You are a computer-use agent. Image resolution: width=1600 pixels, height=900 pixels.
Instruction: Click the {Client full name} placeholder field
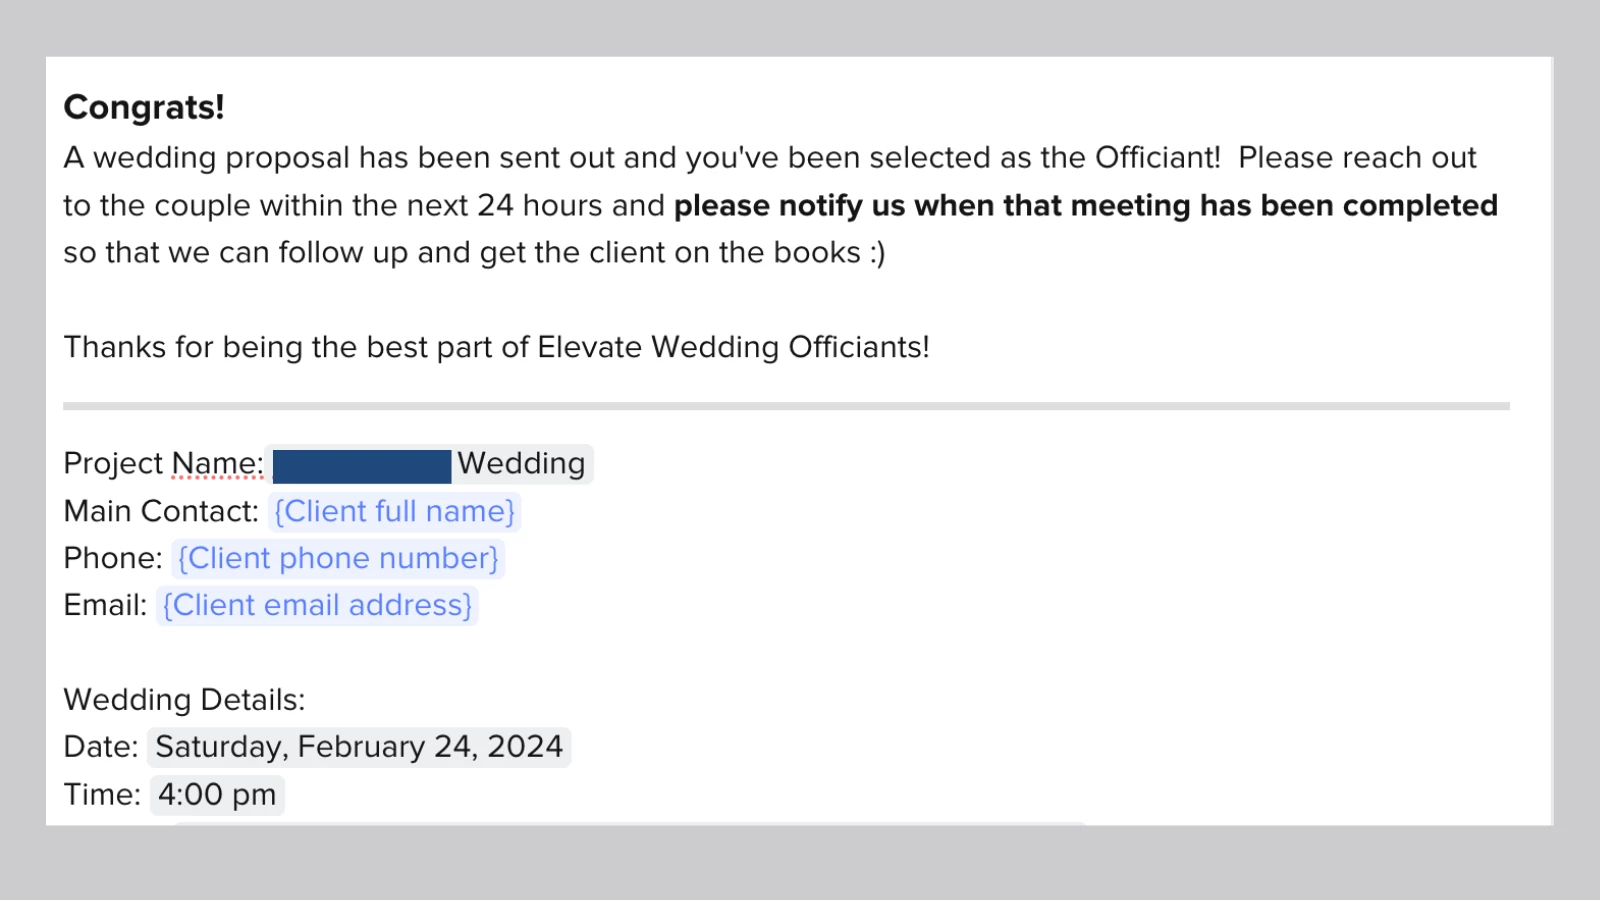394,511
